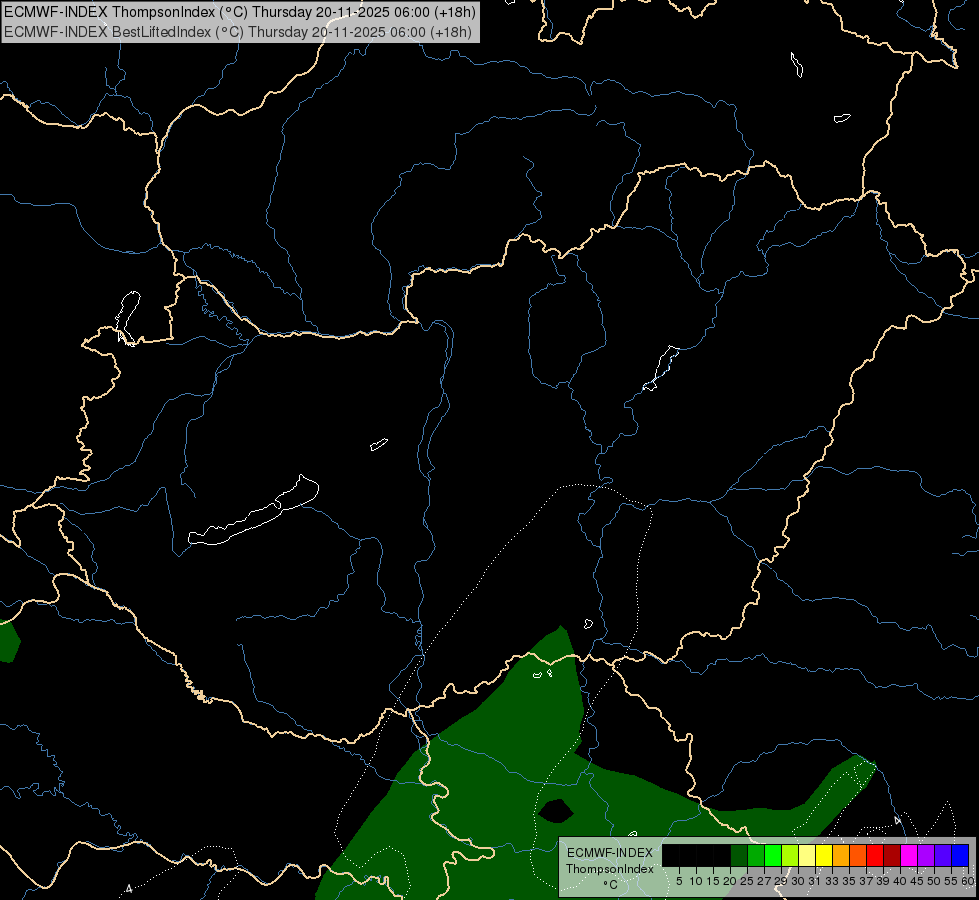
Task: Click 'ThompsonIndex' label in the legend box
Action: (609, 869)
